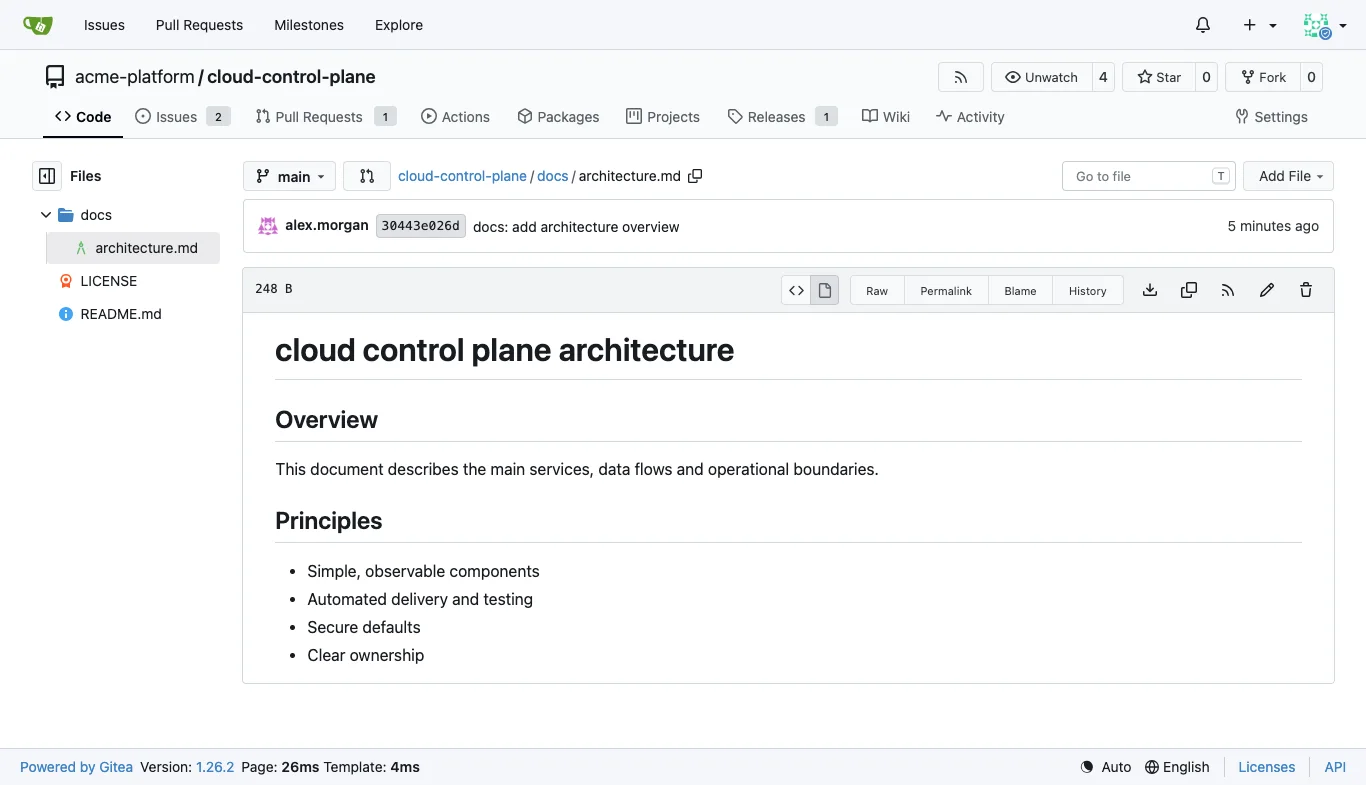Delete file with trash icon

click(1306, 290)
